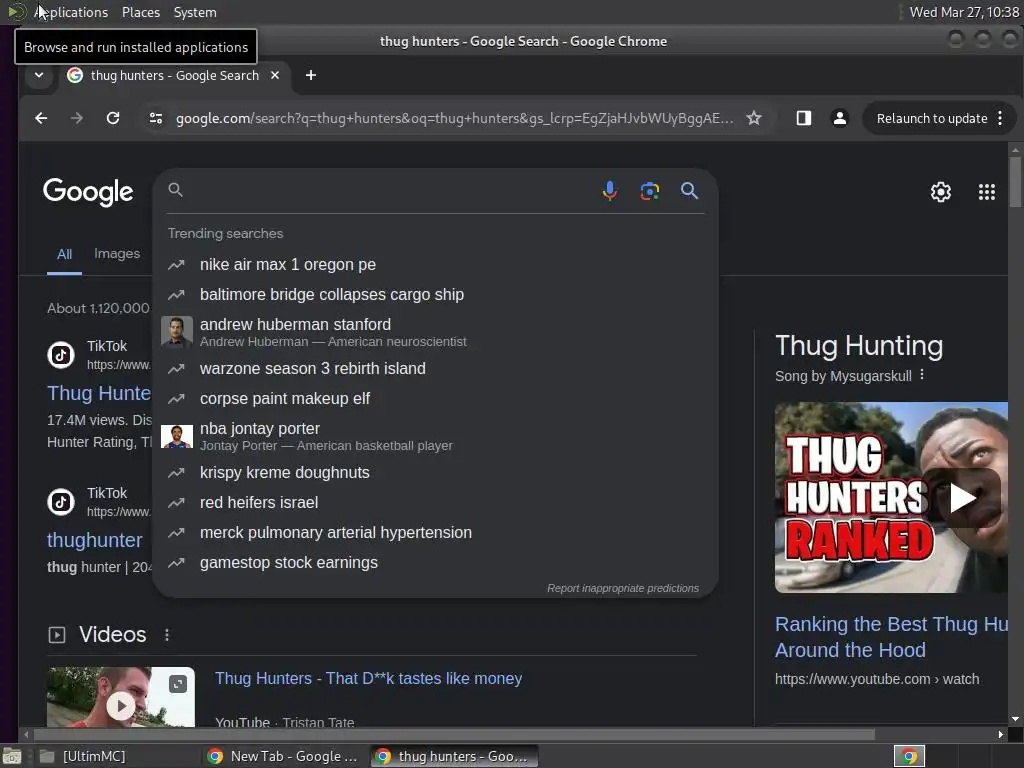Screen dimensions: 1024x768
Task: Select gamestop stock earnings suggestion
Action: (x=436, y=562)
